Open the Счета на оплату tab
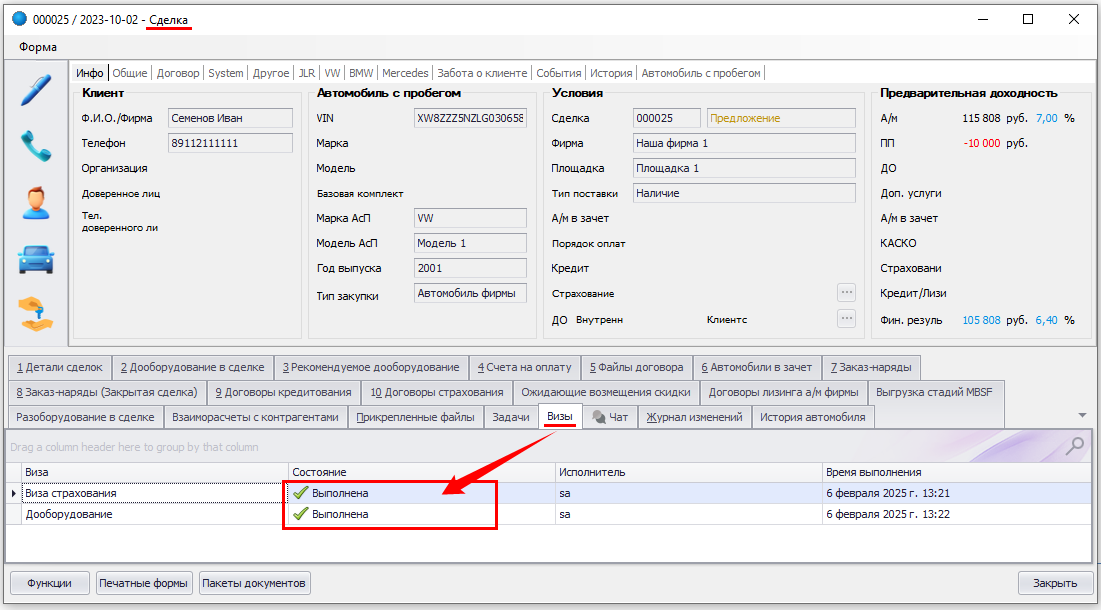This screenshot has width=1101, height=610. 523,367
